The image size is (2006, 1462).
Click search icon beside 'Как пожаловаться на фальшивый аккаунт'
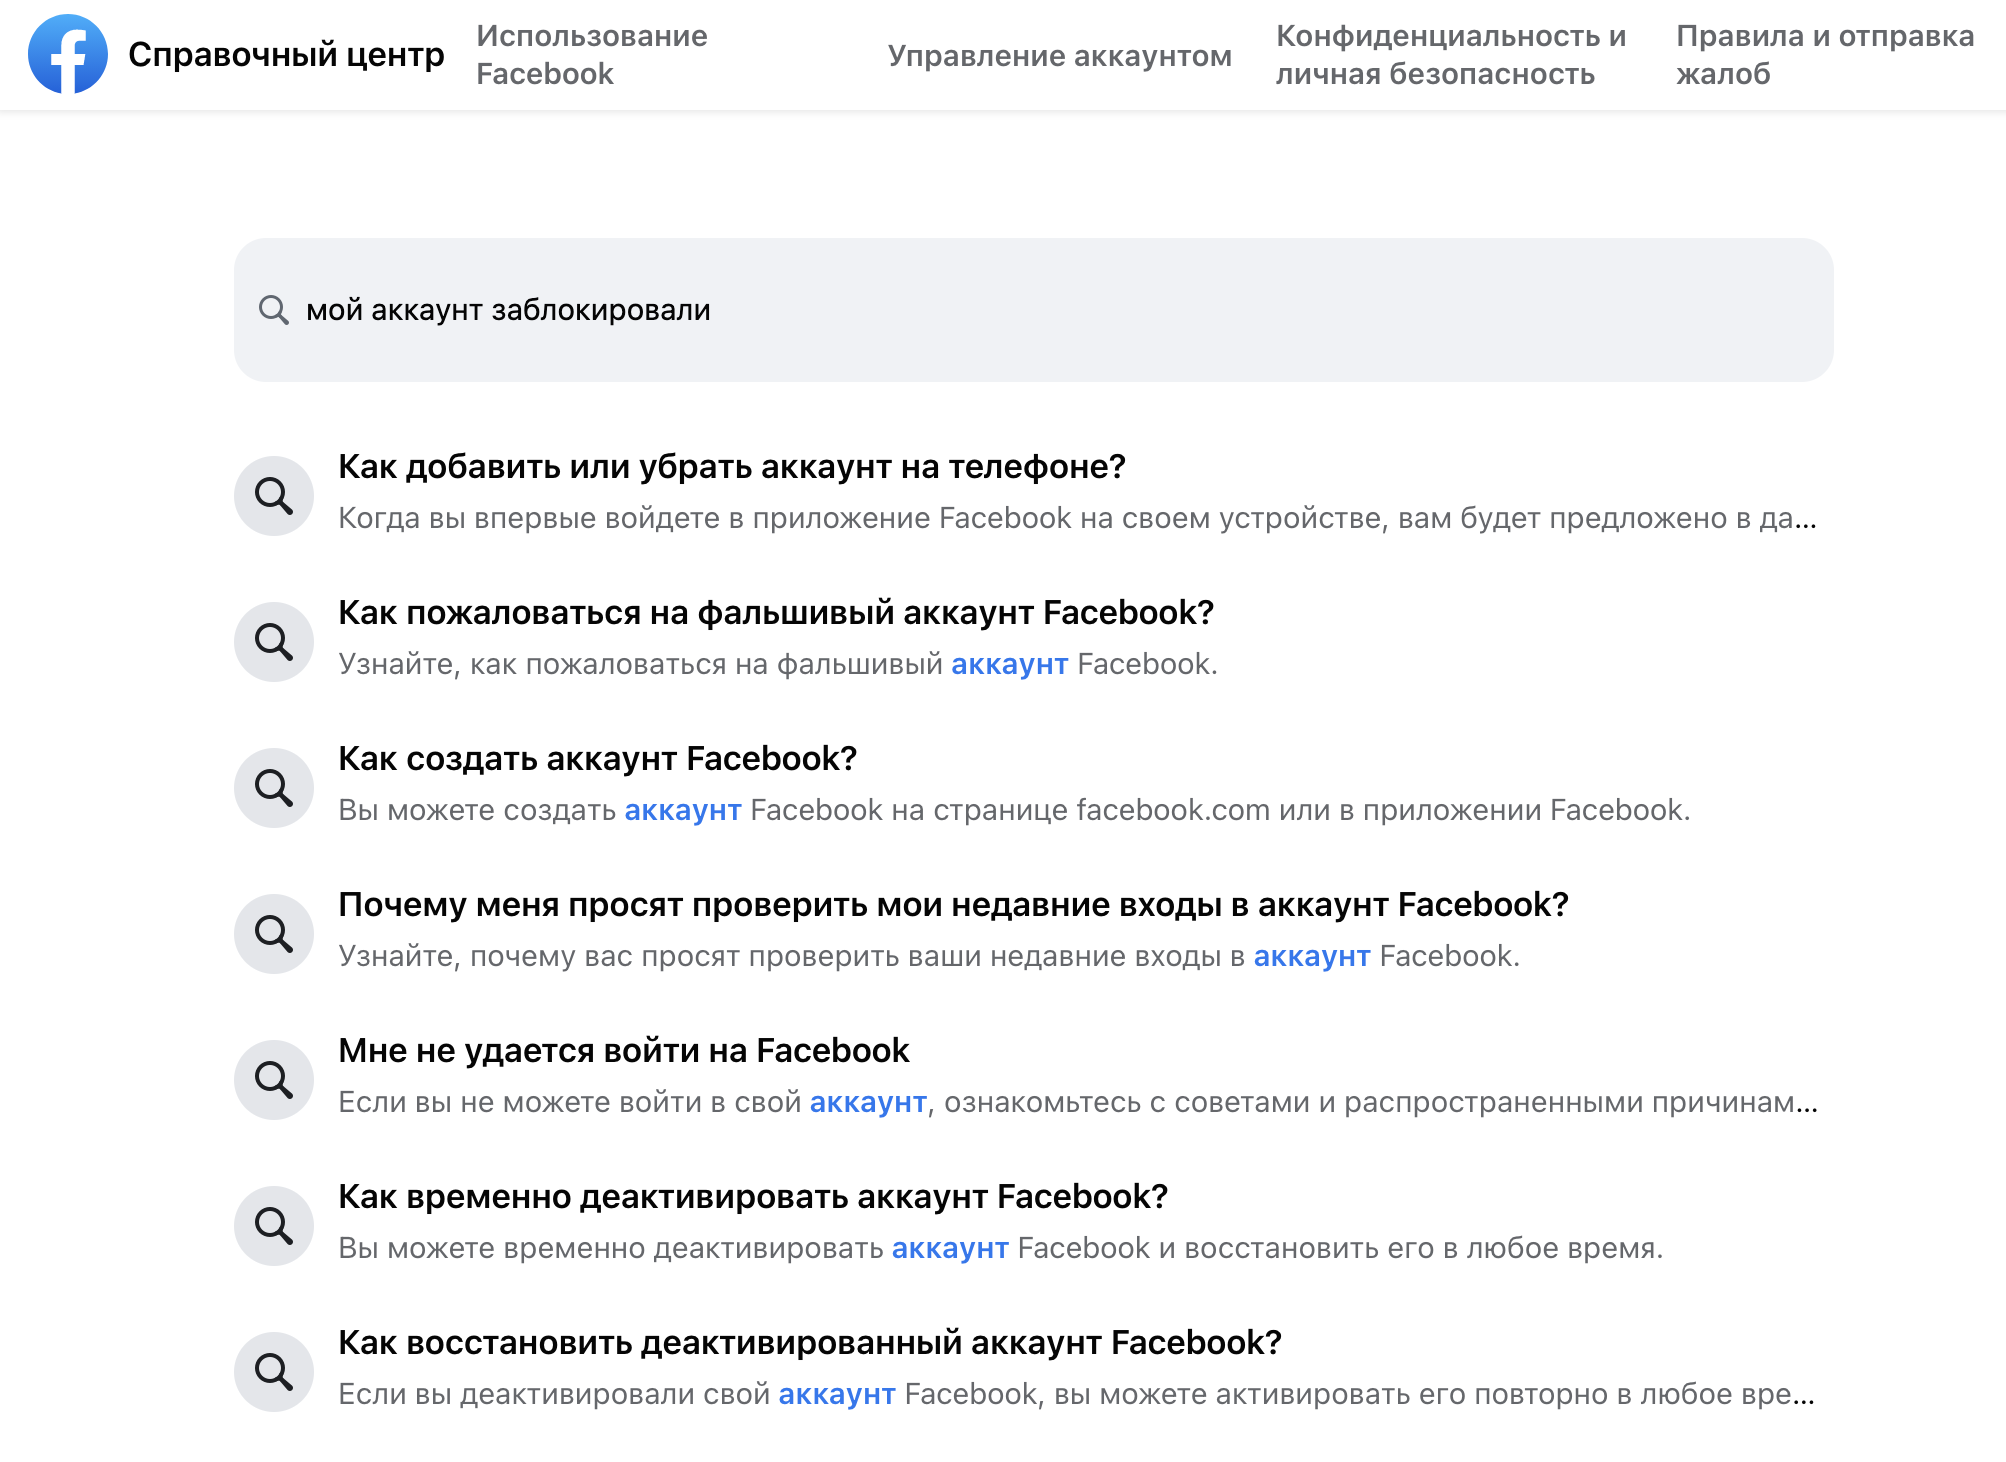[274, 641]
